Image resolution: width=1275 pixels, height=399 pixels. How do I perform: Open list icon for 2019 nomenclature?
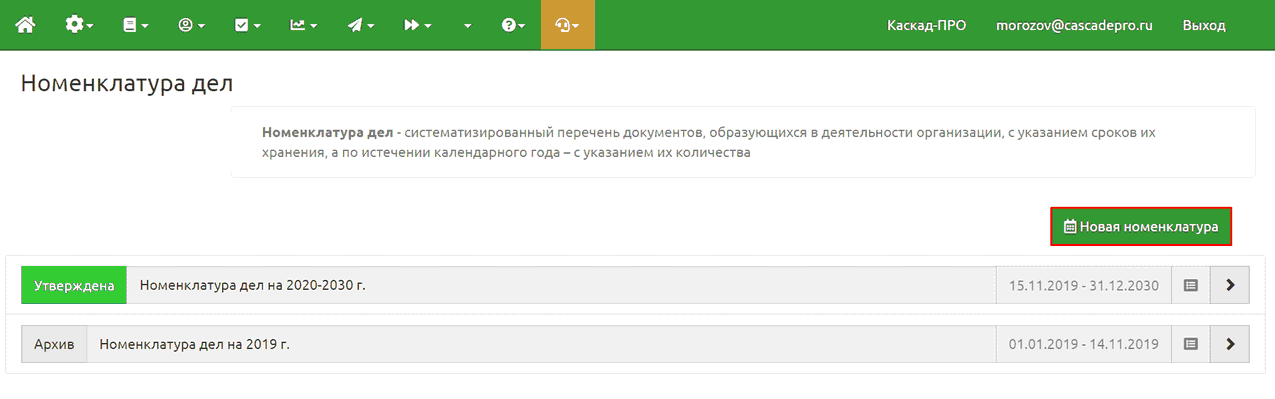click(1190, 344)
